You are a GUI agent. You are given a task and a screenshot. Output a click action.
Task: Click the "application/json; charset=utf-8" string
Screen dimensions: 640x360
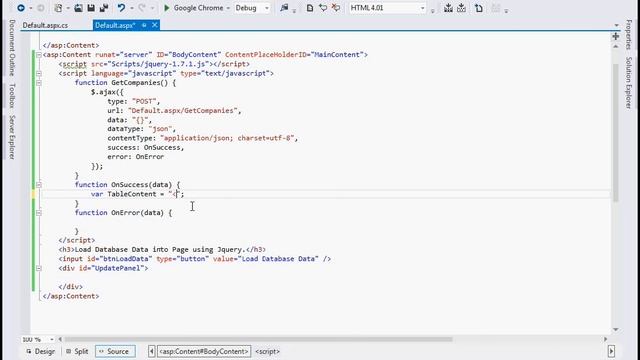point(227,138)
